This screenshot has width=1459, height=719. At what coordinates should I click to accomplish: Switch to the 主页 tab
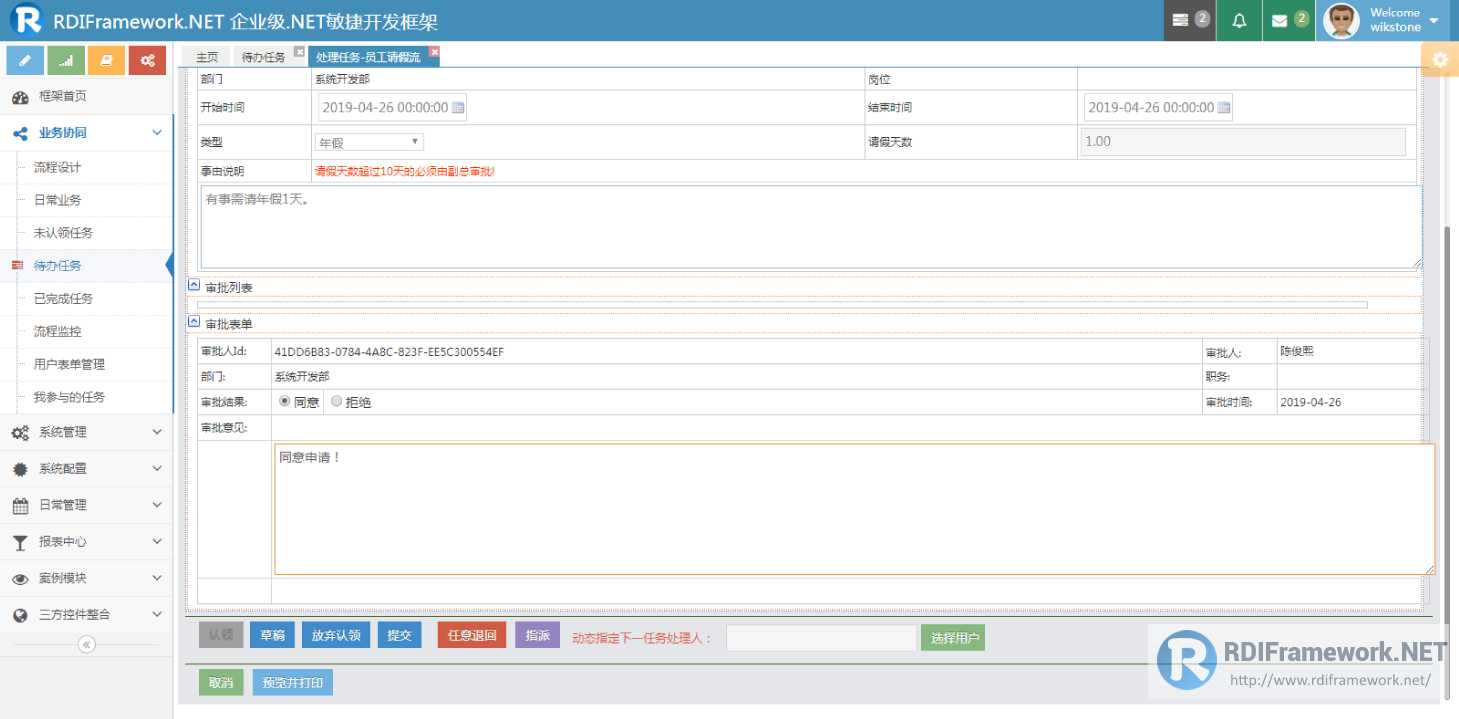(207, 58)
